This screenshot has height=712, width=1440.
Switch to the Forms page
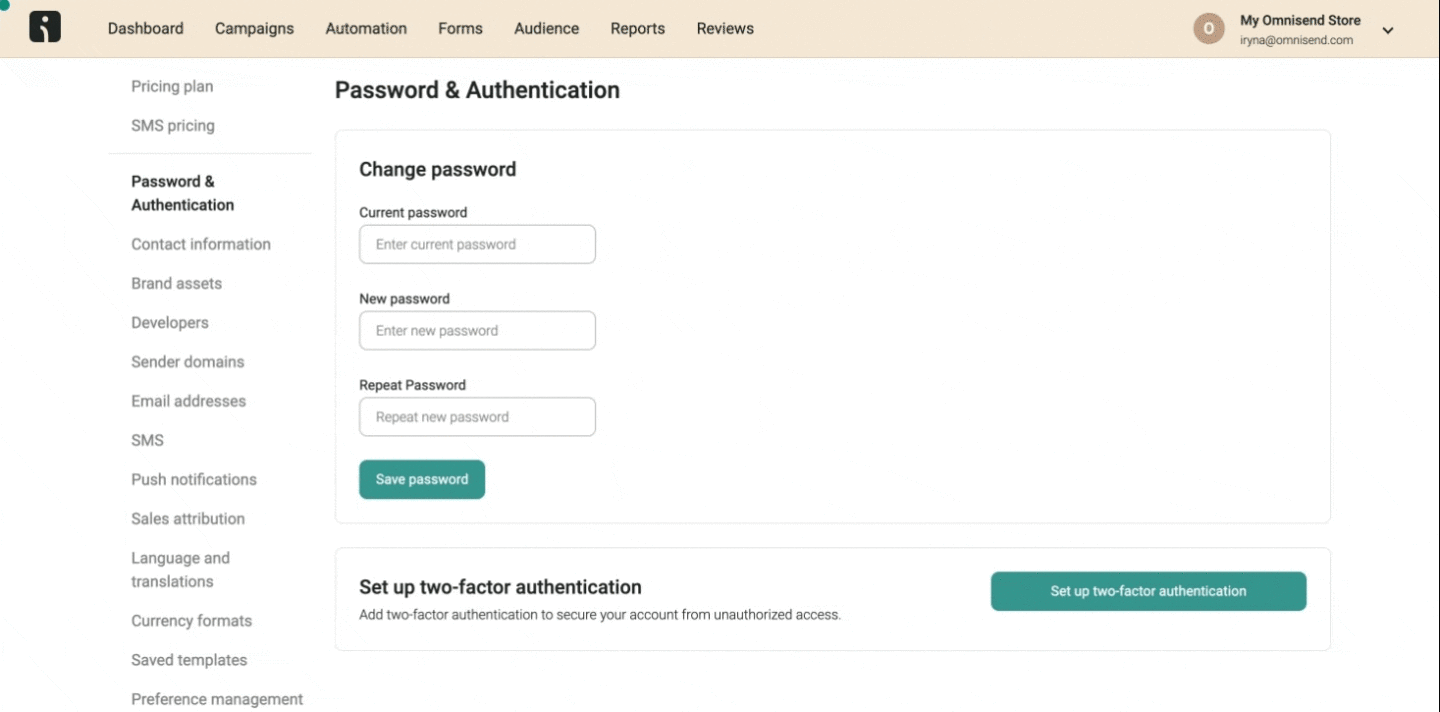[460, 28]
